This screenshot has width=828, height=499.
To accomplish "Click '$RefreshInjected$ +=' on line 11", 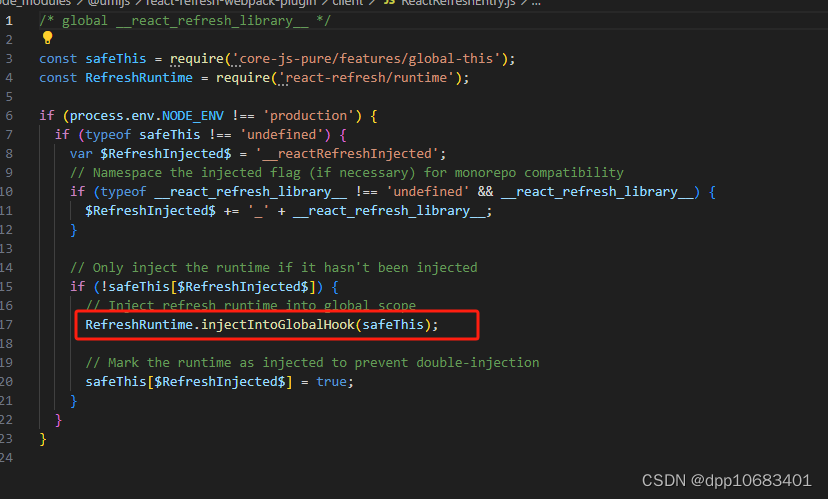I will pyautogui.click(x=162, y=211).
